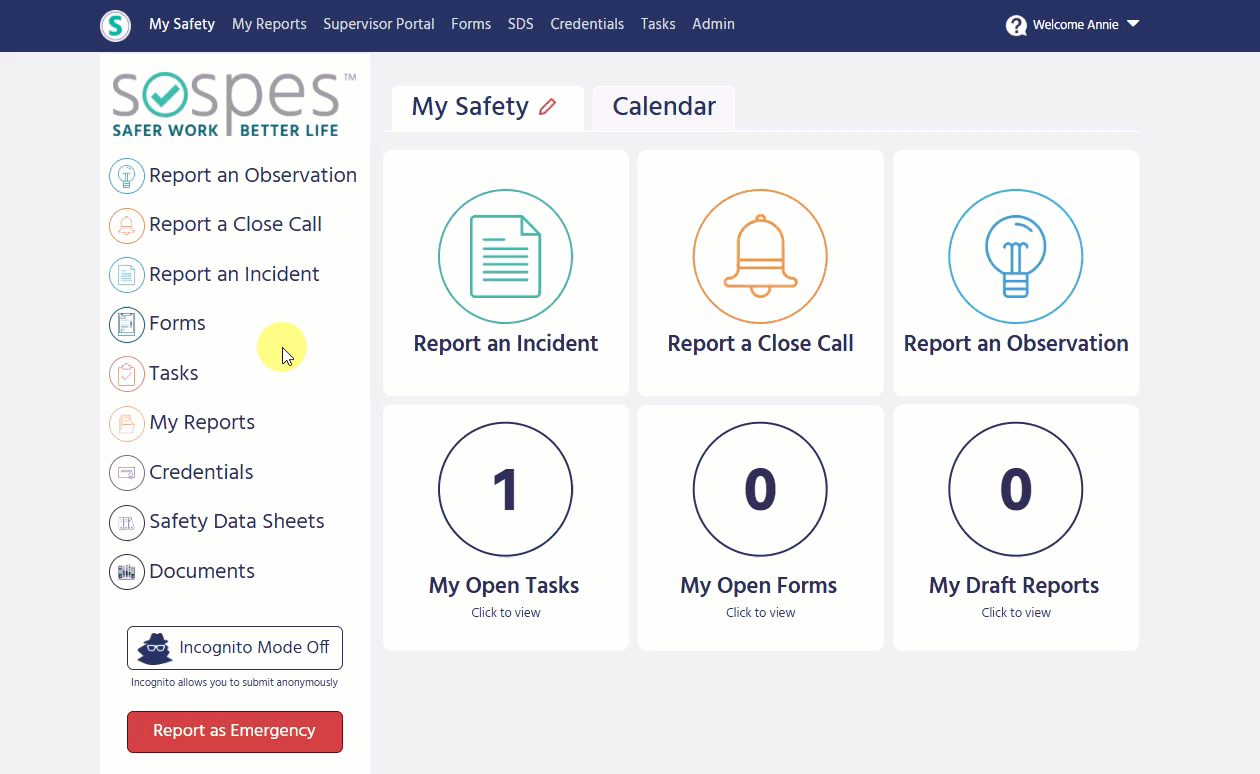
Task: Click the help question mark icon in header
Action: click(1016, 25)
